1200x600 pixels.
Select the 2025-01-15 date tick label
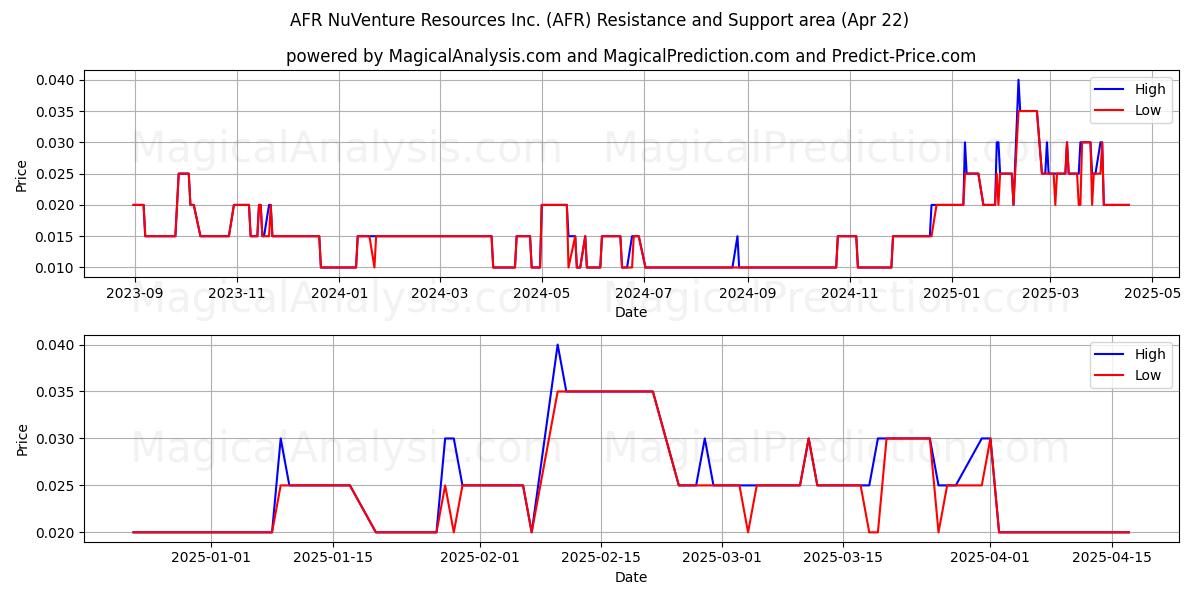(332, 558)
